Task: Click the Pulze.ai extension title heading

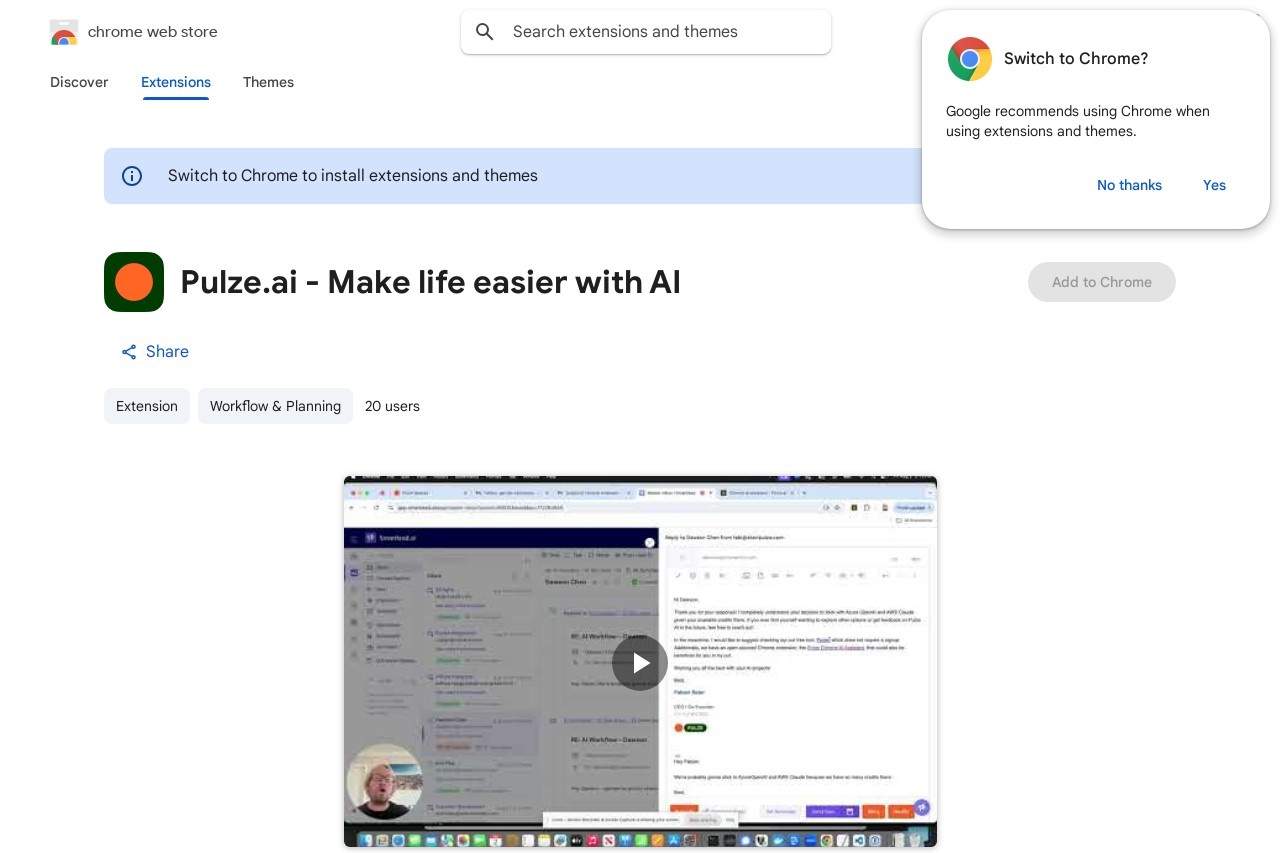Action: 431,282
